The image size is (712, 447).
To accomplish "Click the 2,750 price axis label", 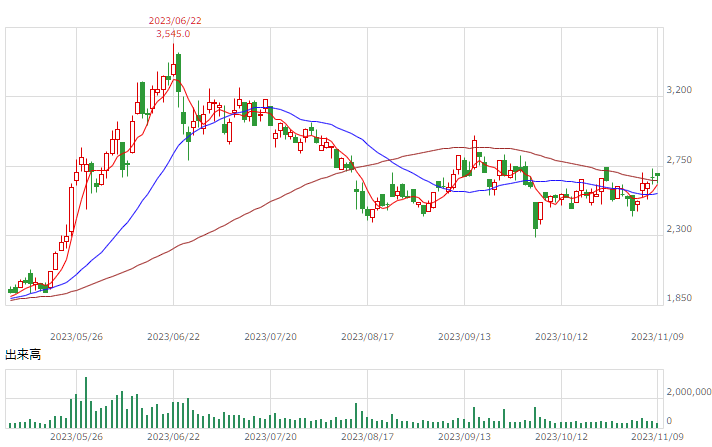I will 679,159.
